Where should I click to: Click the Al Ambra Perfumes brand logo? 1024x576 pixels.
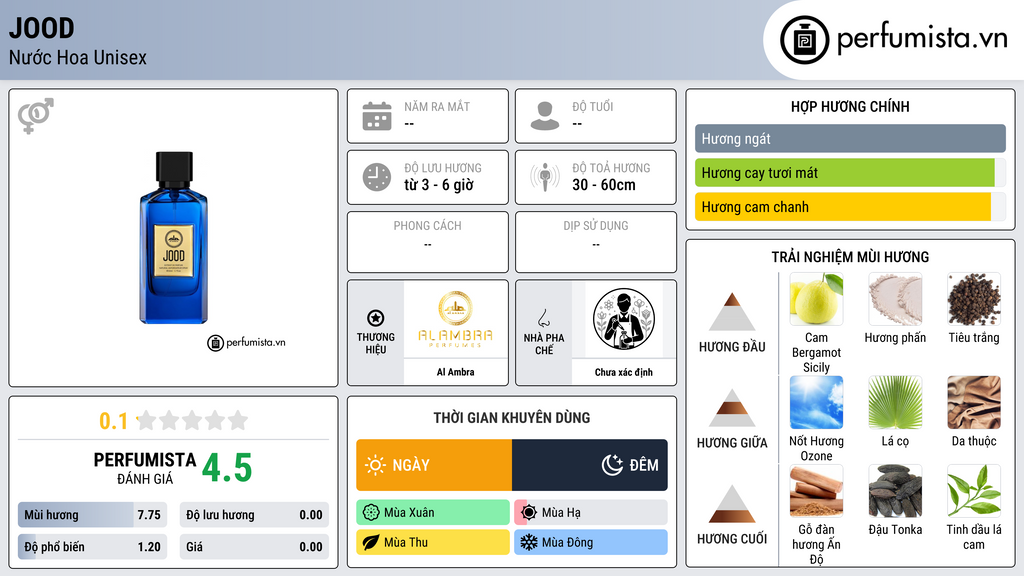pos(455,319)
